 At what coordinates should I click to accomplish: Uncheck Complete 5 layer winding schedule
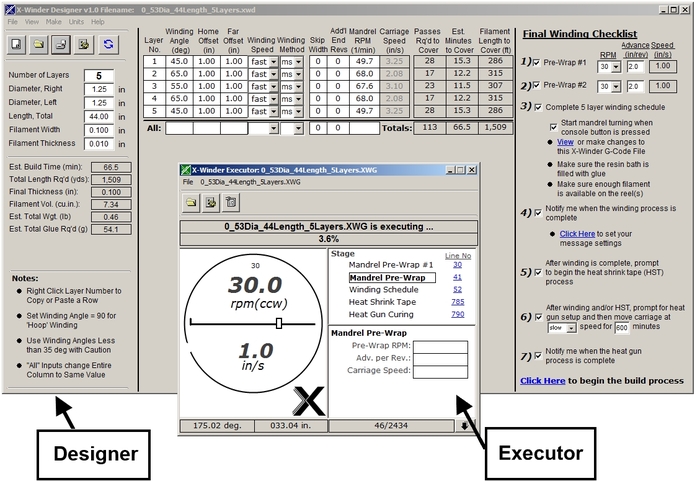pyautogui.click(x=538, y=107)
